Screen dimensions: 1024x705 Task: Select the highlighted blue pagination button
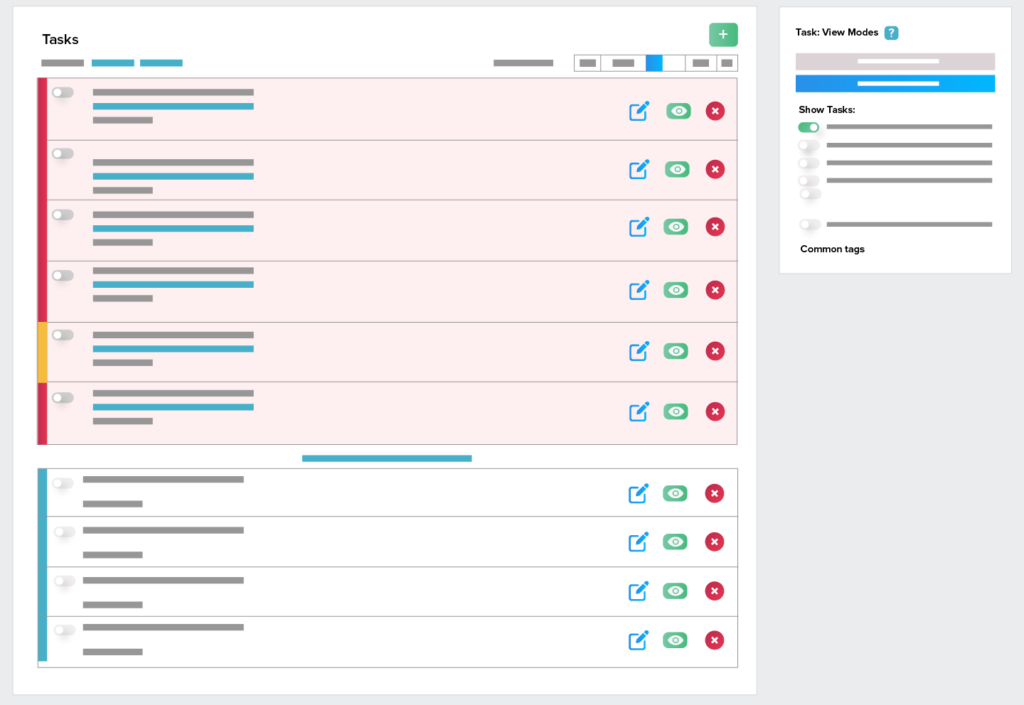654,63
